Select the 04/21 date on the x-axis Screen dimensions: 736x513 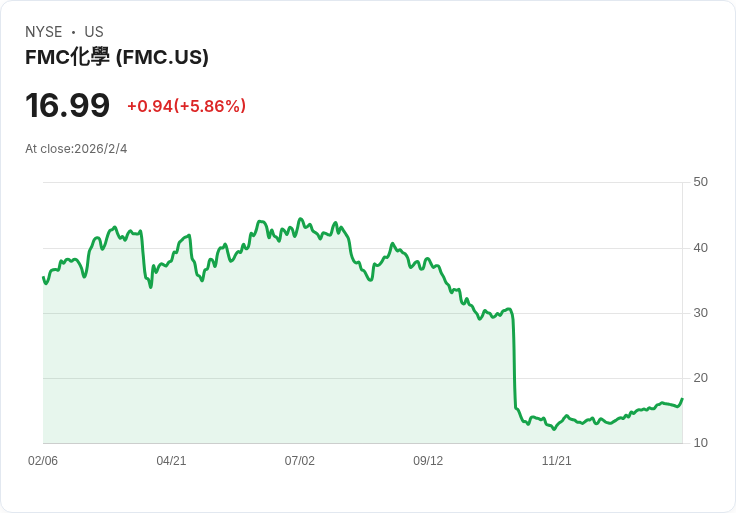(x=171, y=461)
